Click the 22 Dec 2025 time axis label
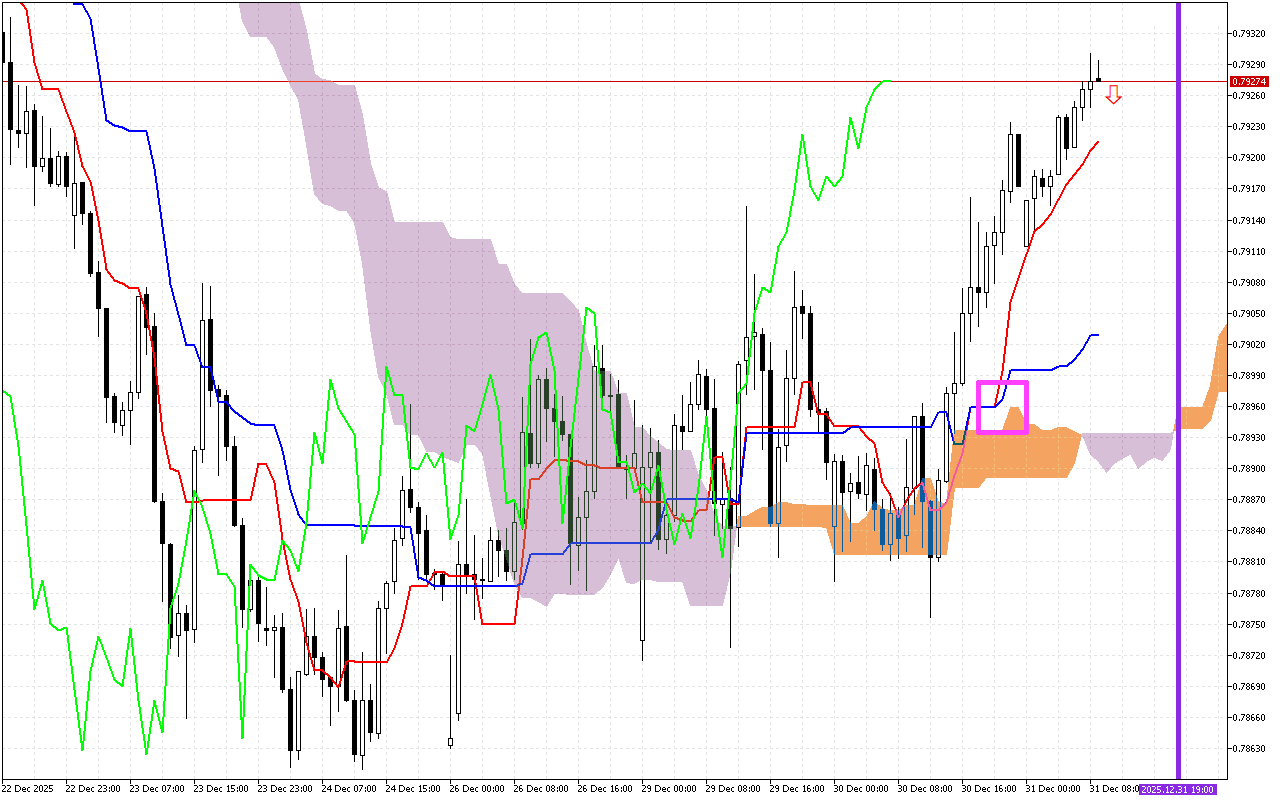This screenshot has height=800, width=1280. click(x=29, y=789)
